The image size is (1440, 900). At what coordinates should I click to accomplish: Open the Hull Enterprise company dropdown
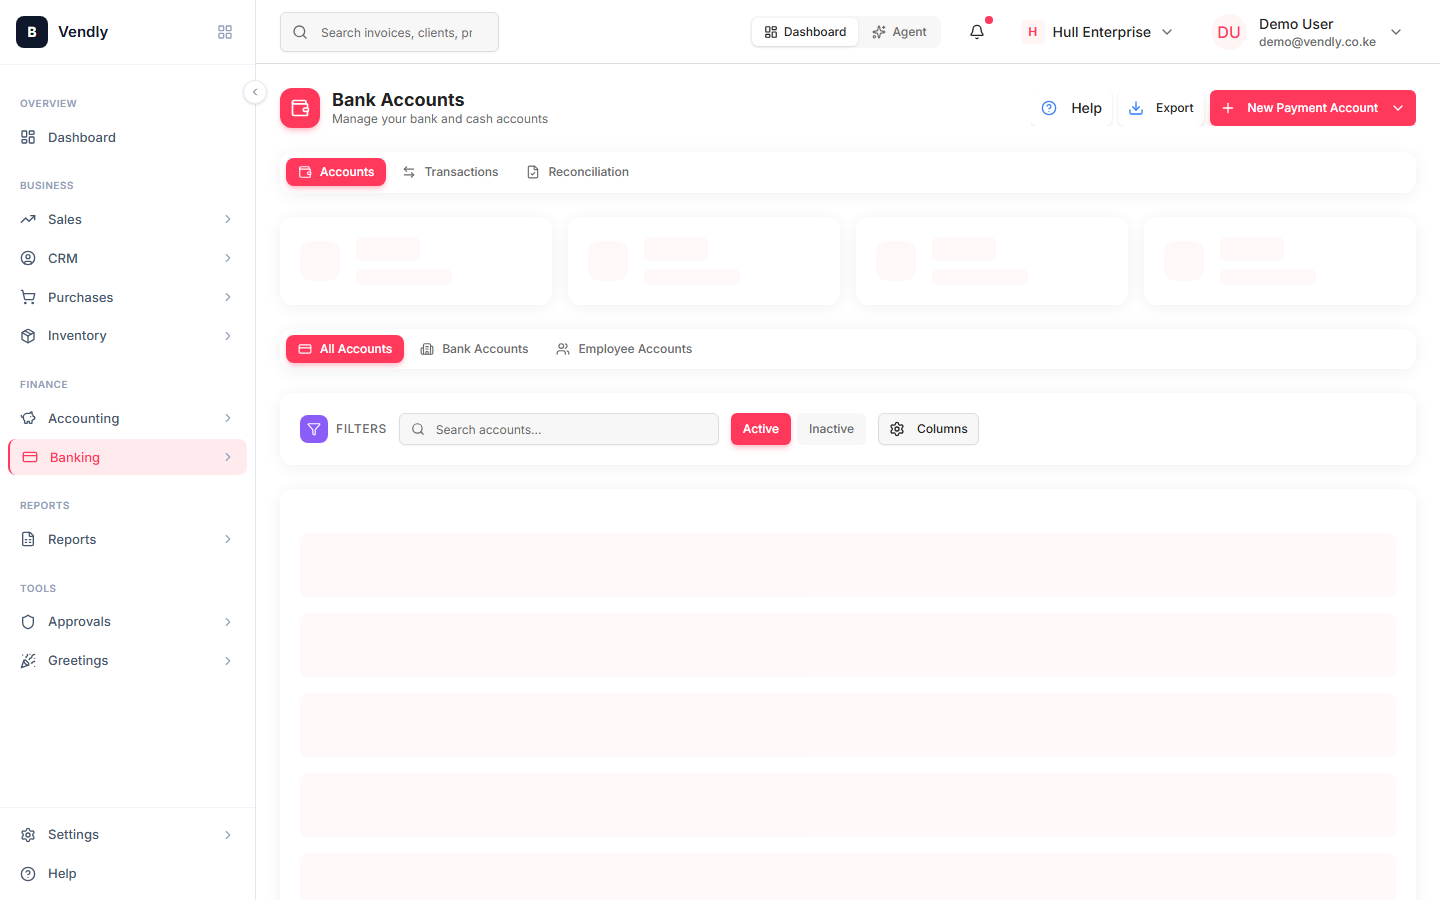pos(1098,32)
